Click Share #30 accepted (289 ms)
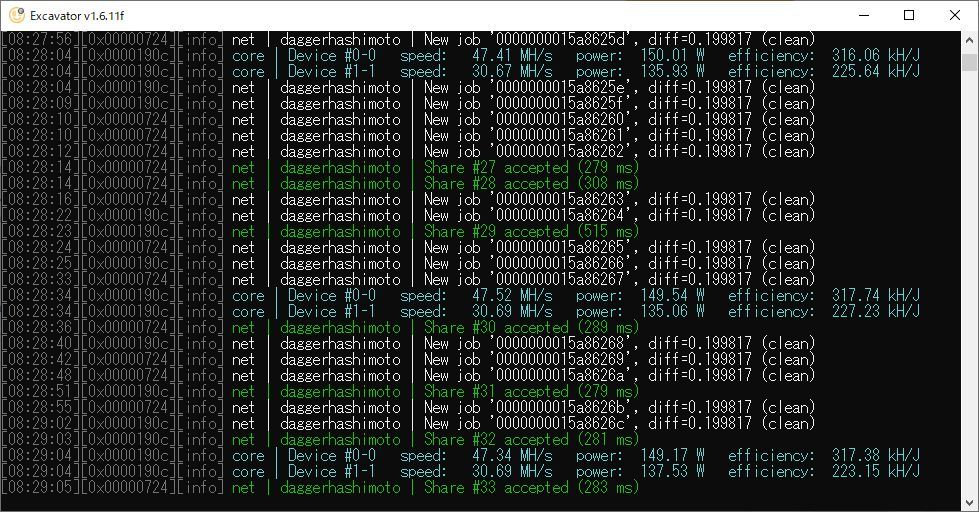The width and height of the screenshot is (979, 512). click(x=531, y=328)
